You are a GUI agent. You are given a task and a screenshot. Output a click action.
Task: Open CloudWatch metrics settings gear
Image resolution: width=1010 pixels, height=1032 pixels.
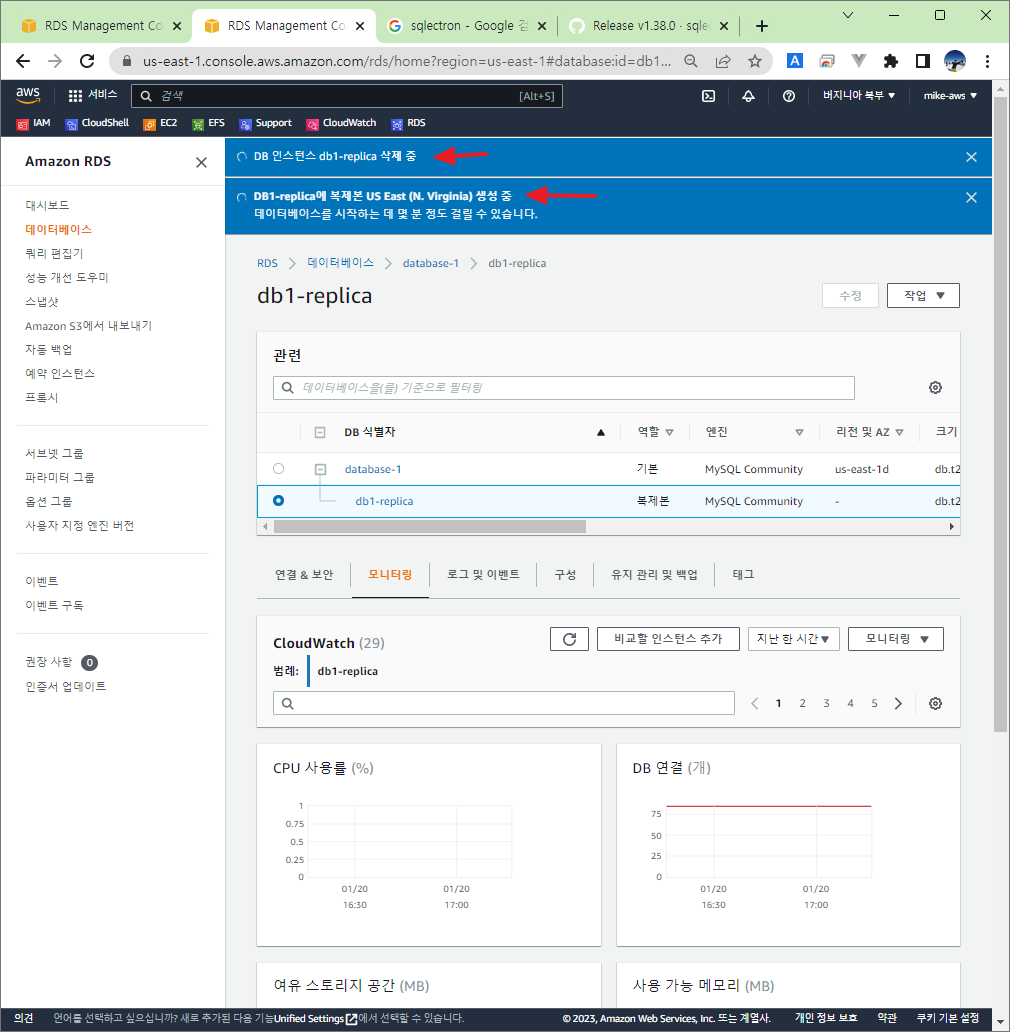coord(935,704)
